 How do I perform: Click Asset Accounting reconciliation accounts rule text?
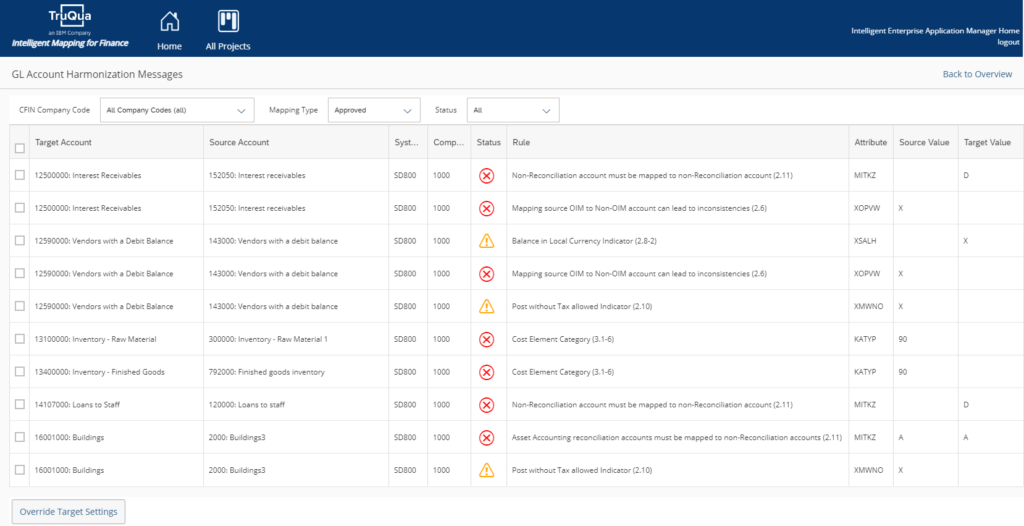677,437
